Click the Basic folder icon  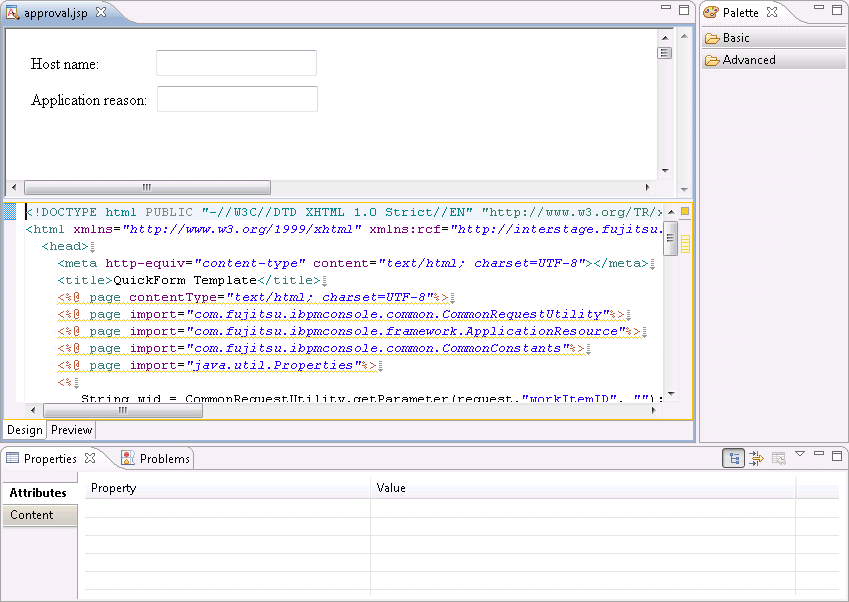click(712, 38)
